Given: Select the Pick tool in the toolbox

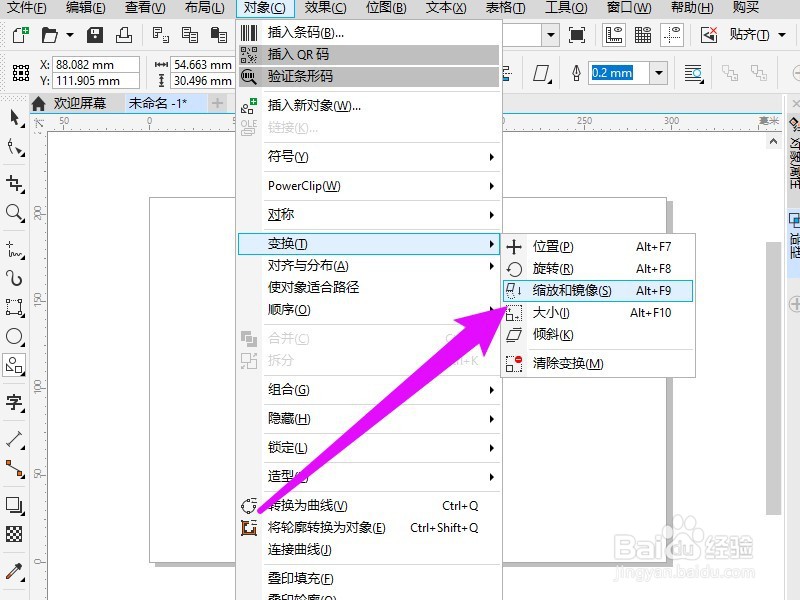Looking at the screenshot, I should tap(14, 118).
